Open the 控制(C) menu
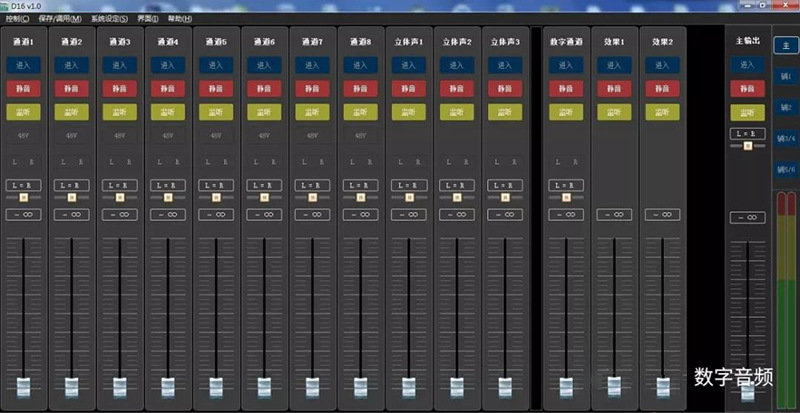This screenshot has height=413, width=800. point(17,19)
